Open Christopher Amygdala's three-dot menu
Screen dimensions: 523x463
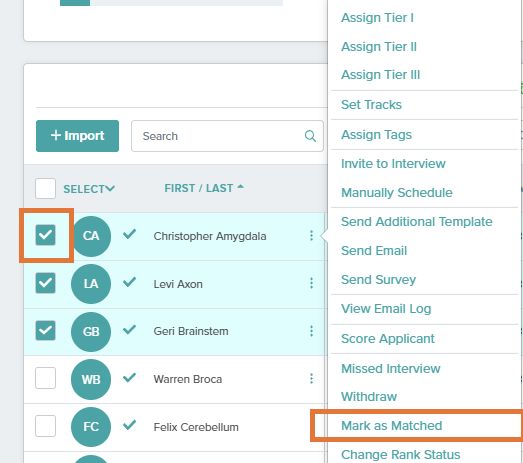(311, 236)
